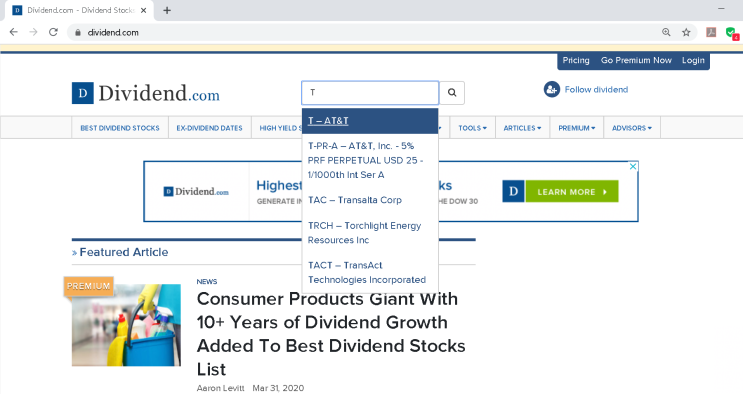Select the T-PR-A AT&T preferred suggestion
This screenshot has width=743, height=394.
[x=370, y=160]
